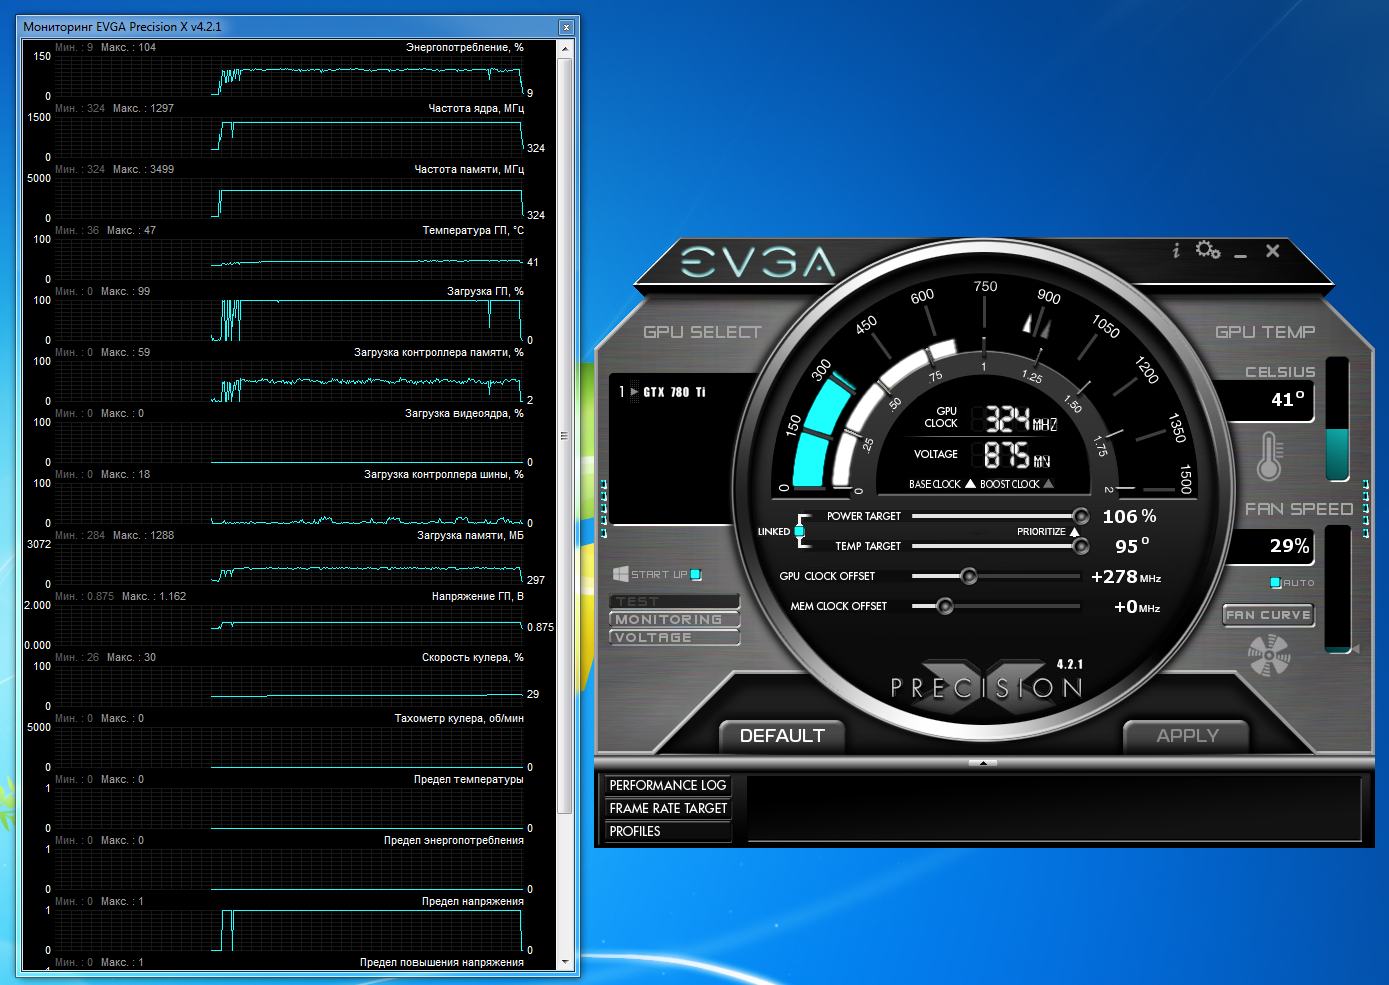Viewport: 1389px width, 985px height.
Task: Click the Mem Clock Offset slider knob
Action: [944, 606]
